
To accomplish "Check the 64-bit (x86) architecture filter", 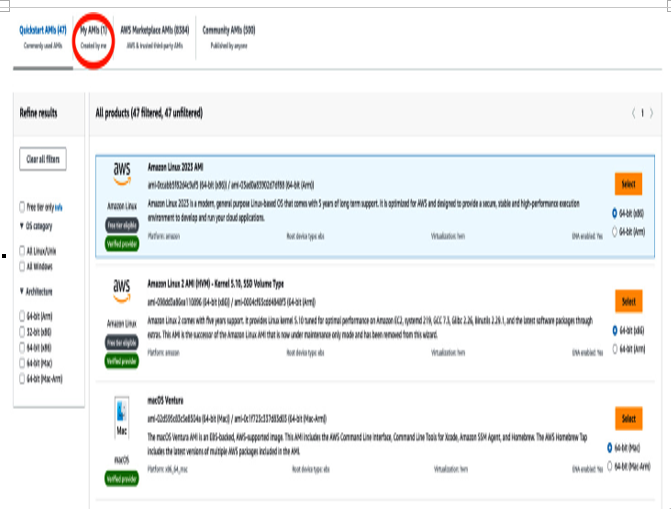I will coord(22,348).
